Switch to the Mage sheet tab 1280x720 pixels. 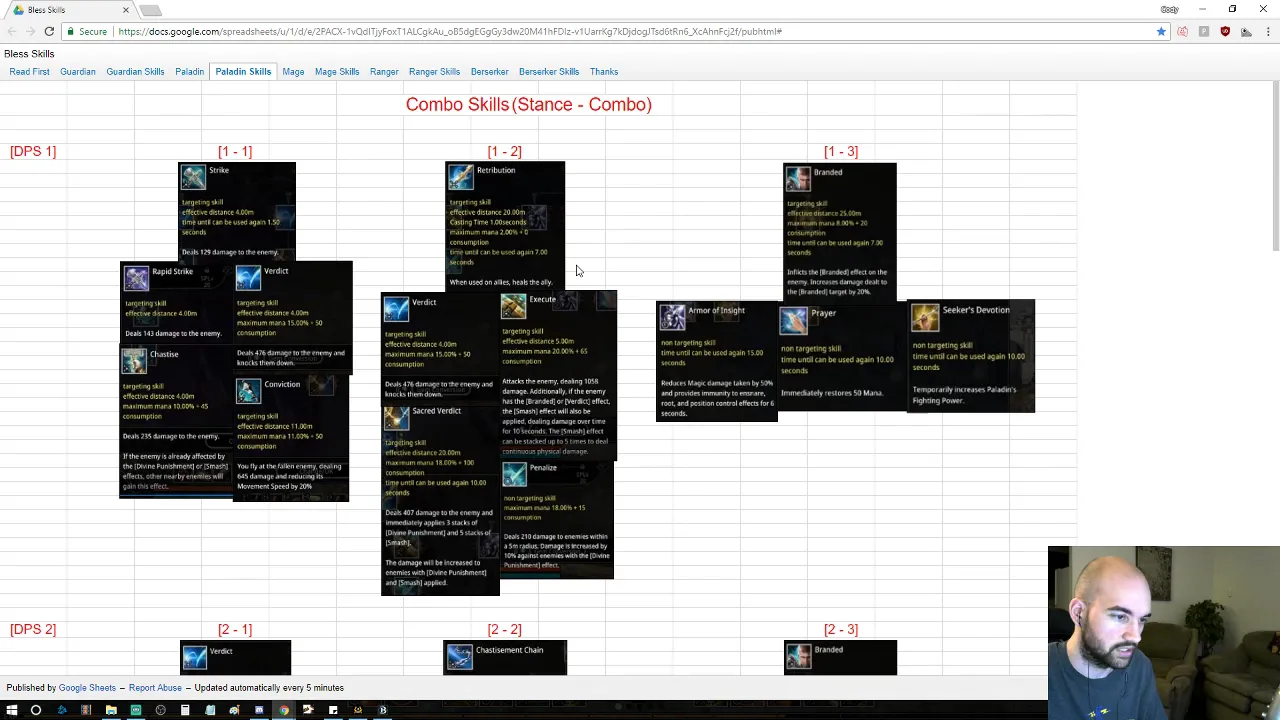coord(293,72)
